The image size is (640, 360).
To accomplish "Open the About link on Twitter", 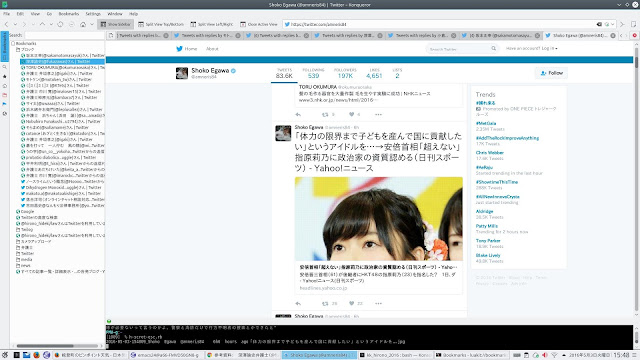I will [x=212, y=49].
